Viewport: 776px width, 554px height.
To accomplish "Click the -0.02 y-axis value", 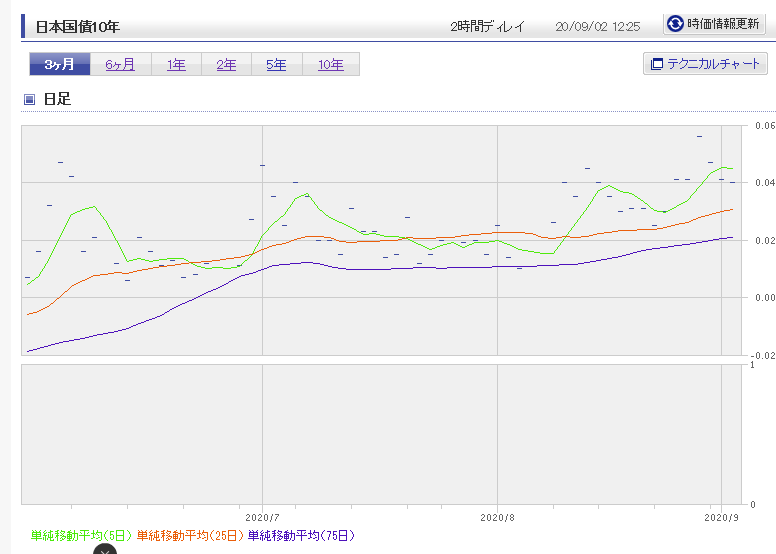I will [x=763, y=355].
